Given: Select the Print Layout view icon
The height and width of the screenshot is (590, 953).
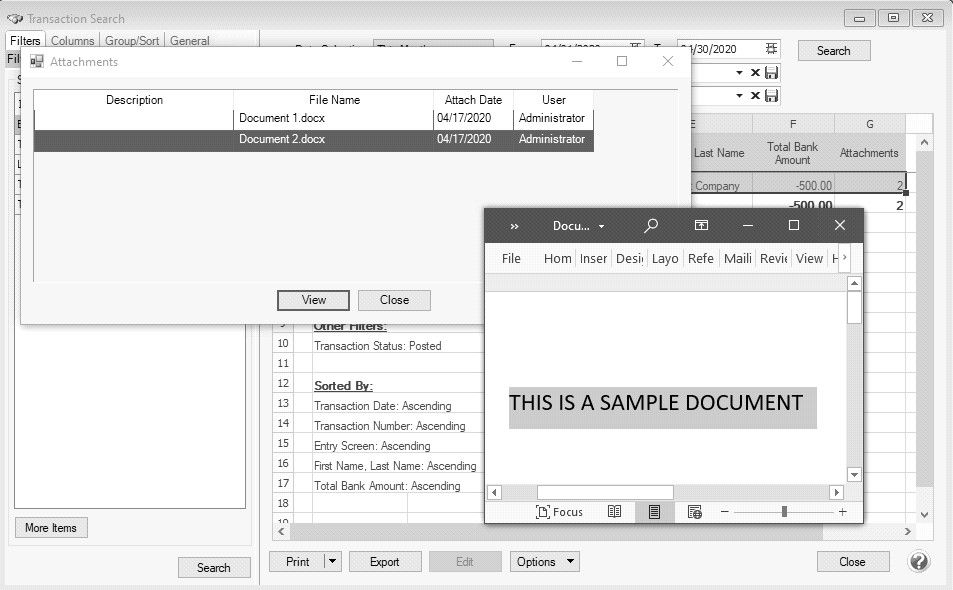Looking at the screenshot, I should tap(654, 512).
